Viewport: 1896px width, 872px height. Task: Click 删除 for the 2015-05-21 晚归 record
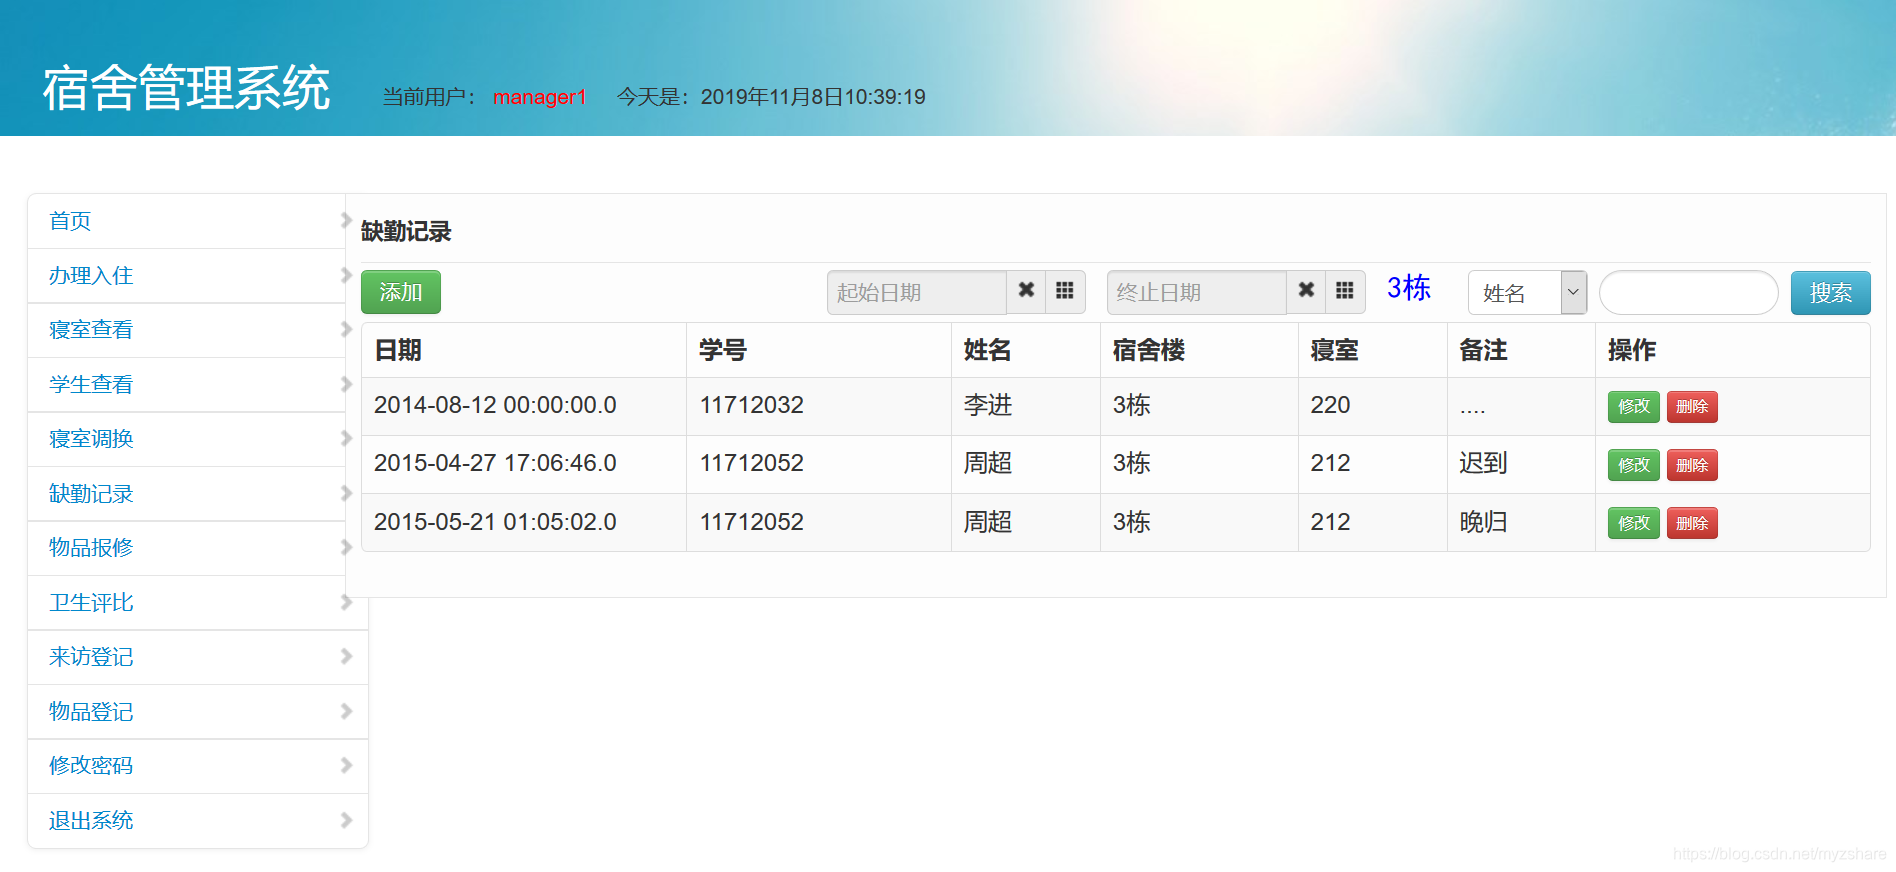1692,523
